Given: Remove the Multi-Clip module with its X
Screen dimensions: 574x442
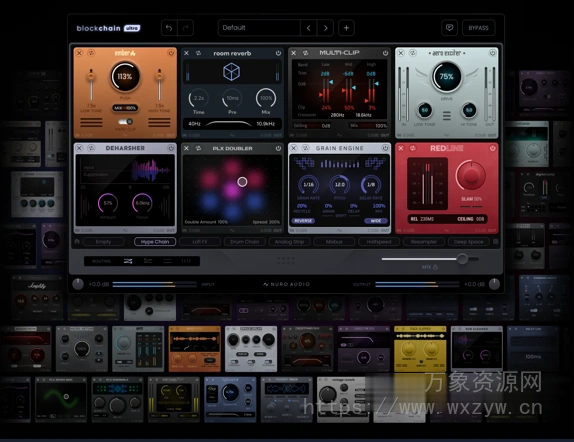Looking at the screenshot, I should tap(294, 53).
